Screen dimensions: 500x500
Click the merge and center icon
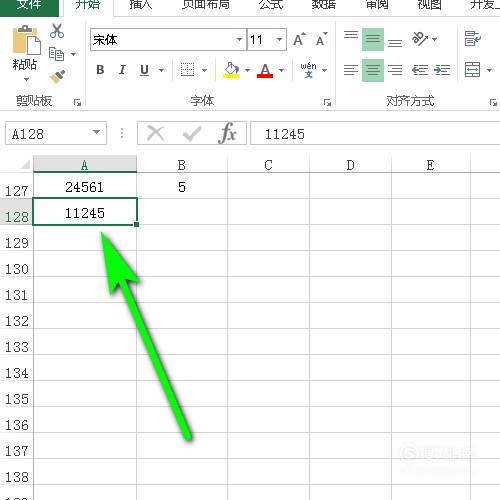point(473,70)
